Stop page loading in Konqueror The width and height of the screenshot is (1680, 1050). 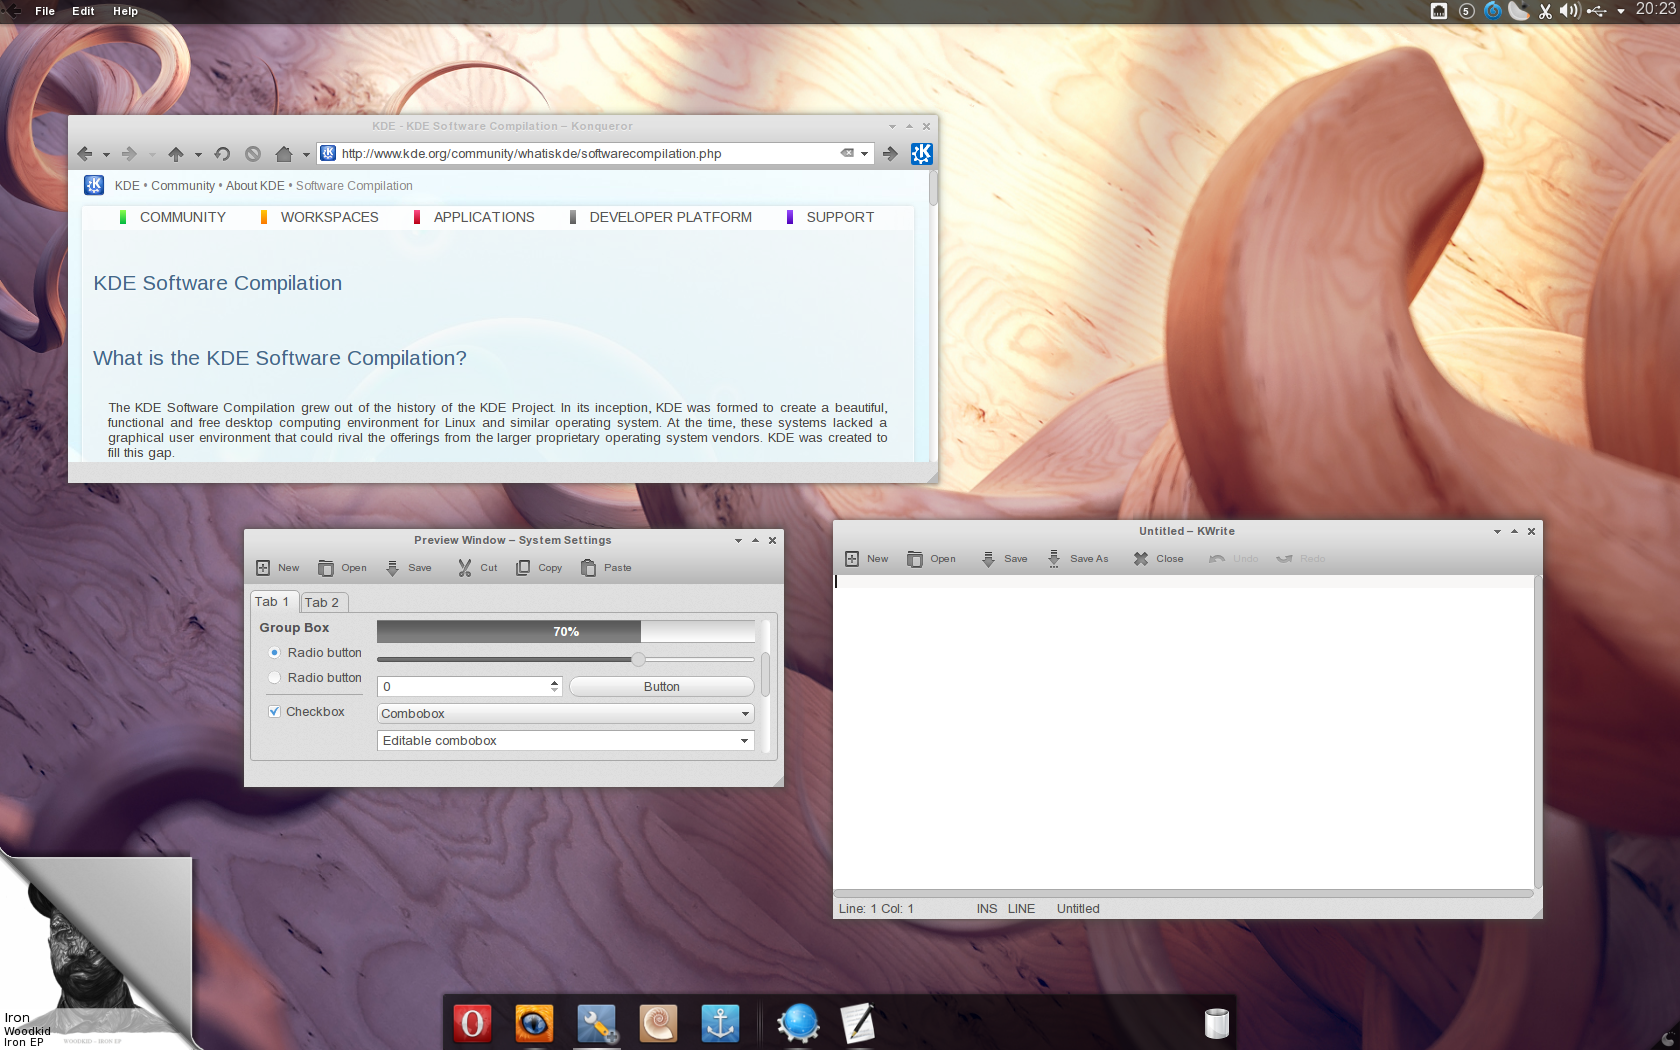(253, 154)
